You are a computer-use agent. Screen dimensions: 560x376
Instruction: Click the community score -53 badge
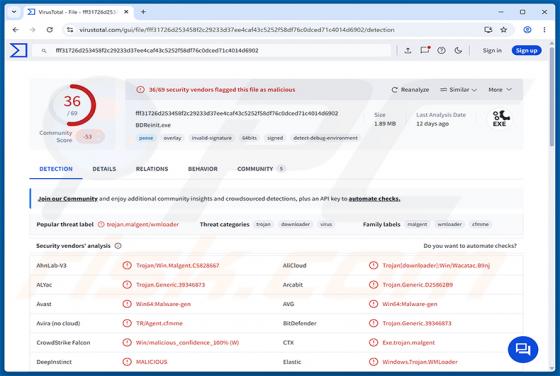click(89, 136)
